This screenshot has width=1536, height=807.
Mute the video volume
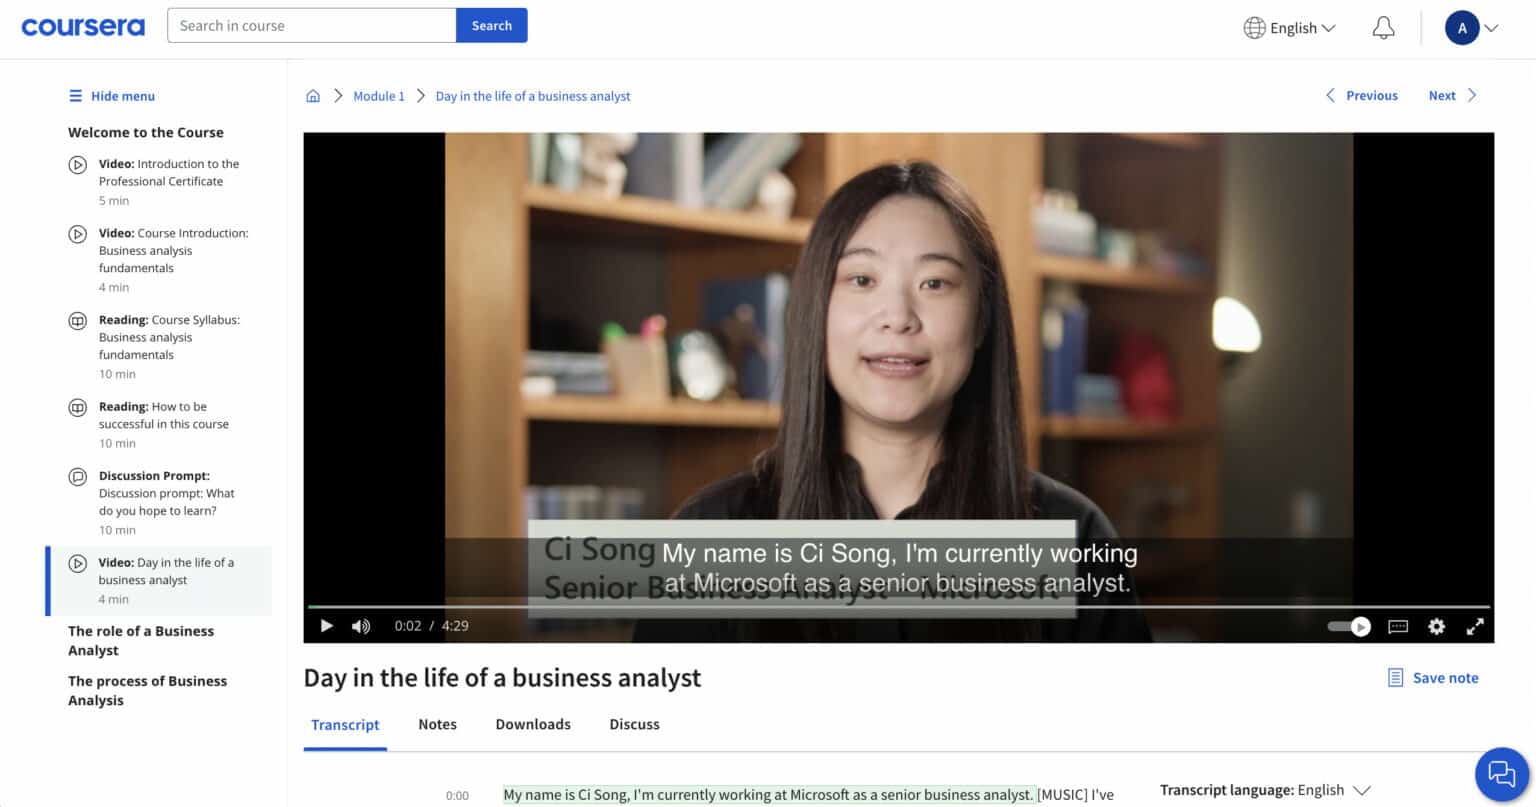pos(360,625)
